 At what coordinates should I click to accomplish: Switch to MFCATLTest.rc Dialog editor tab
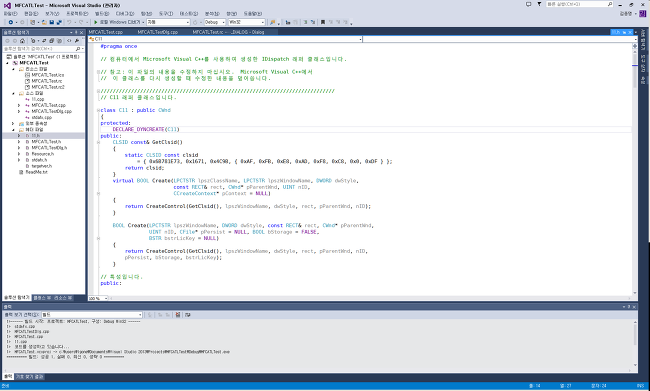[228, 32]
